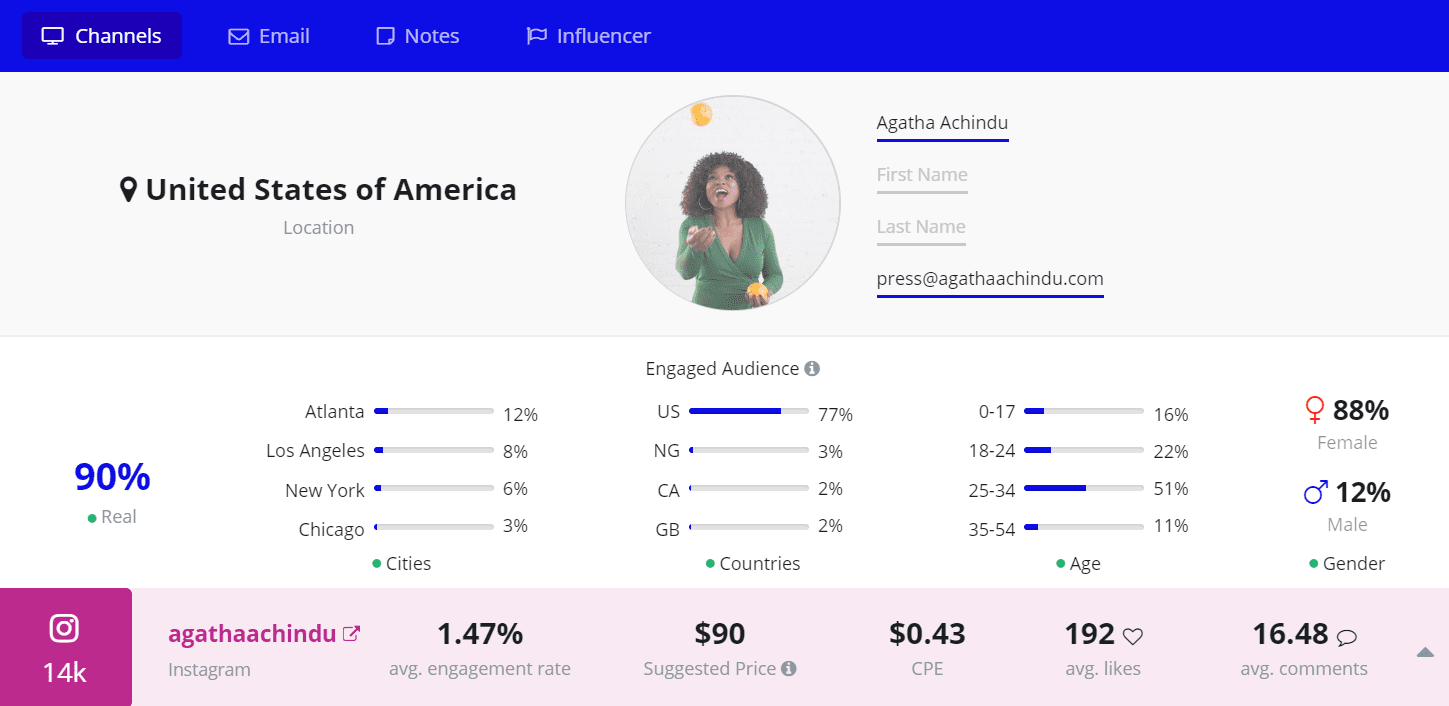Click the female gender symbol icon
The image size is (1449, 706).
pyautogui.click(x=1315, y=410)
